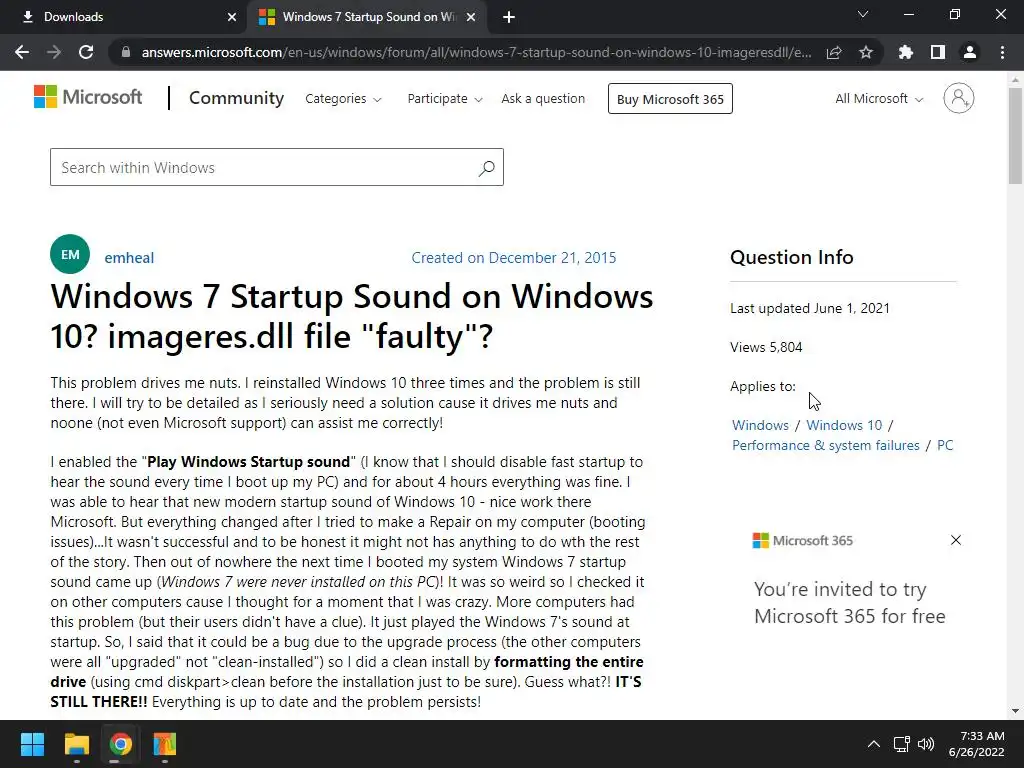
Task: Select the Windows 7 Startup Sound tab
Action: [366, 17]
